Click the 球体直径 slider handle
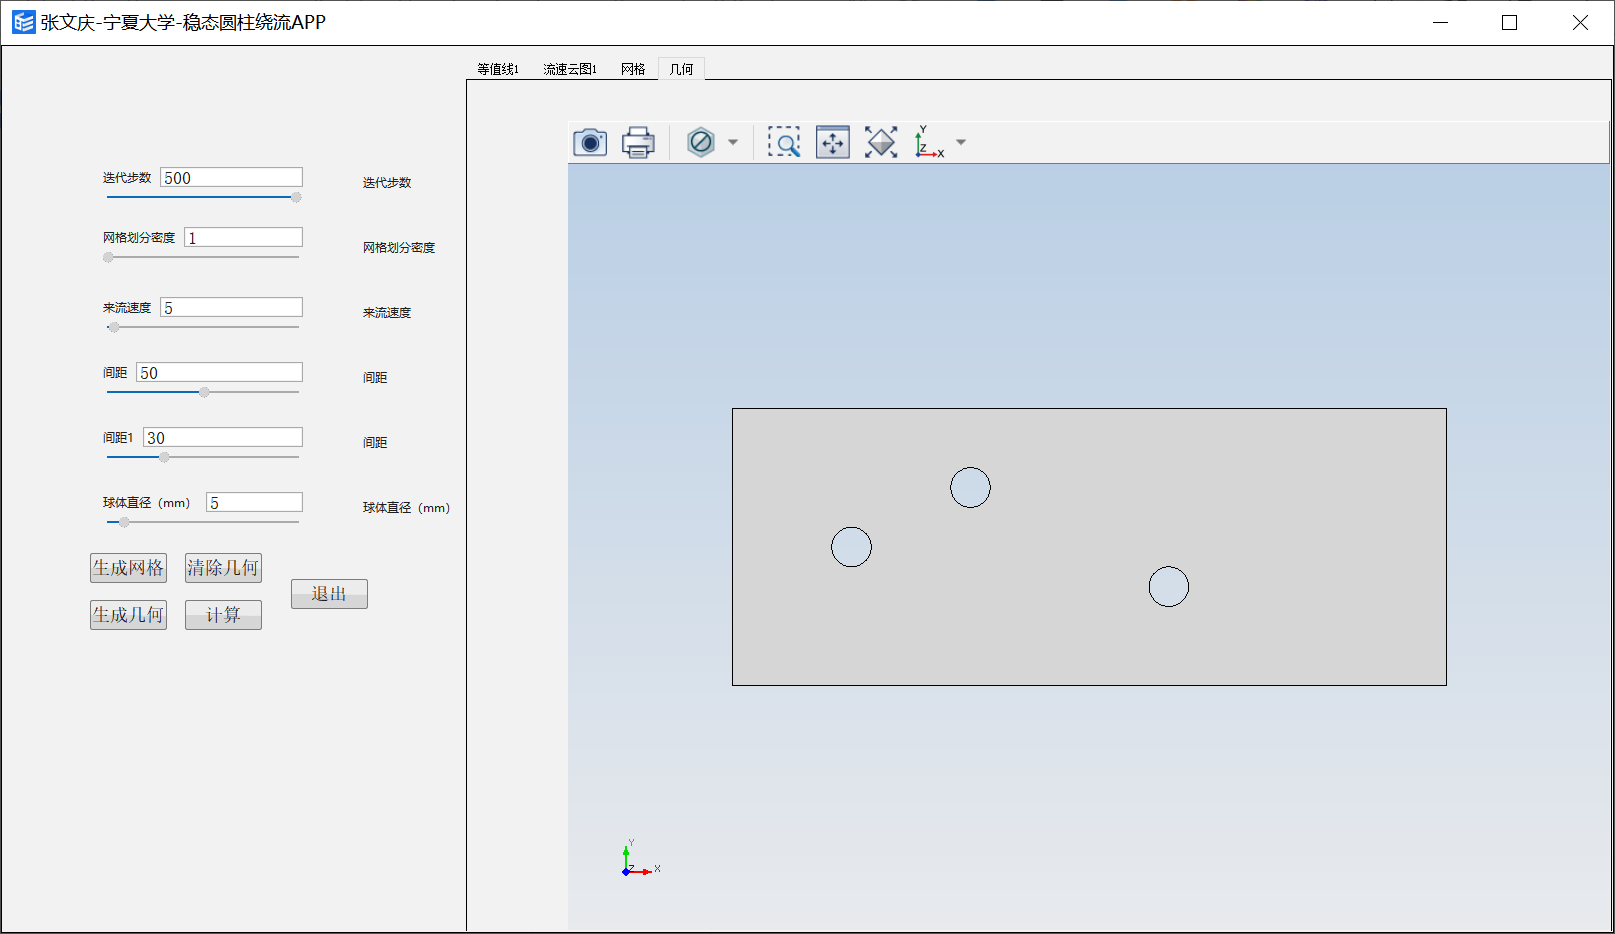1615x934 pixels. coord(124,522)
